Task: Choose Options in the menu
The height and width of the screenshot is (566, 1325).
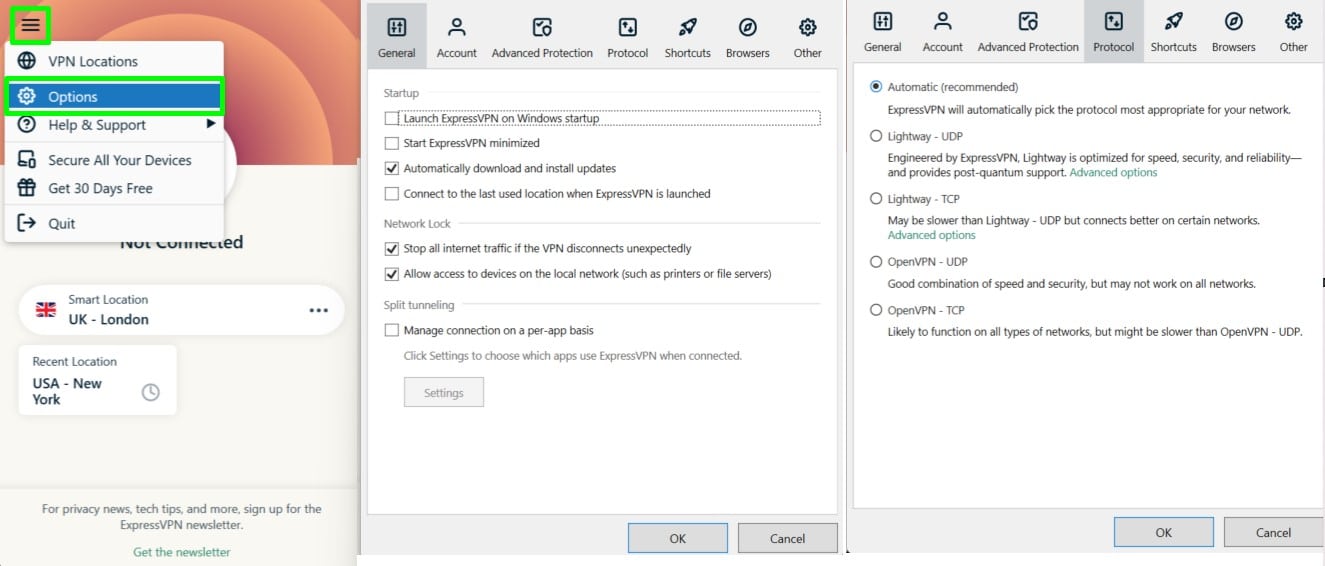Action: 114,97
